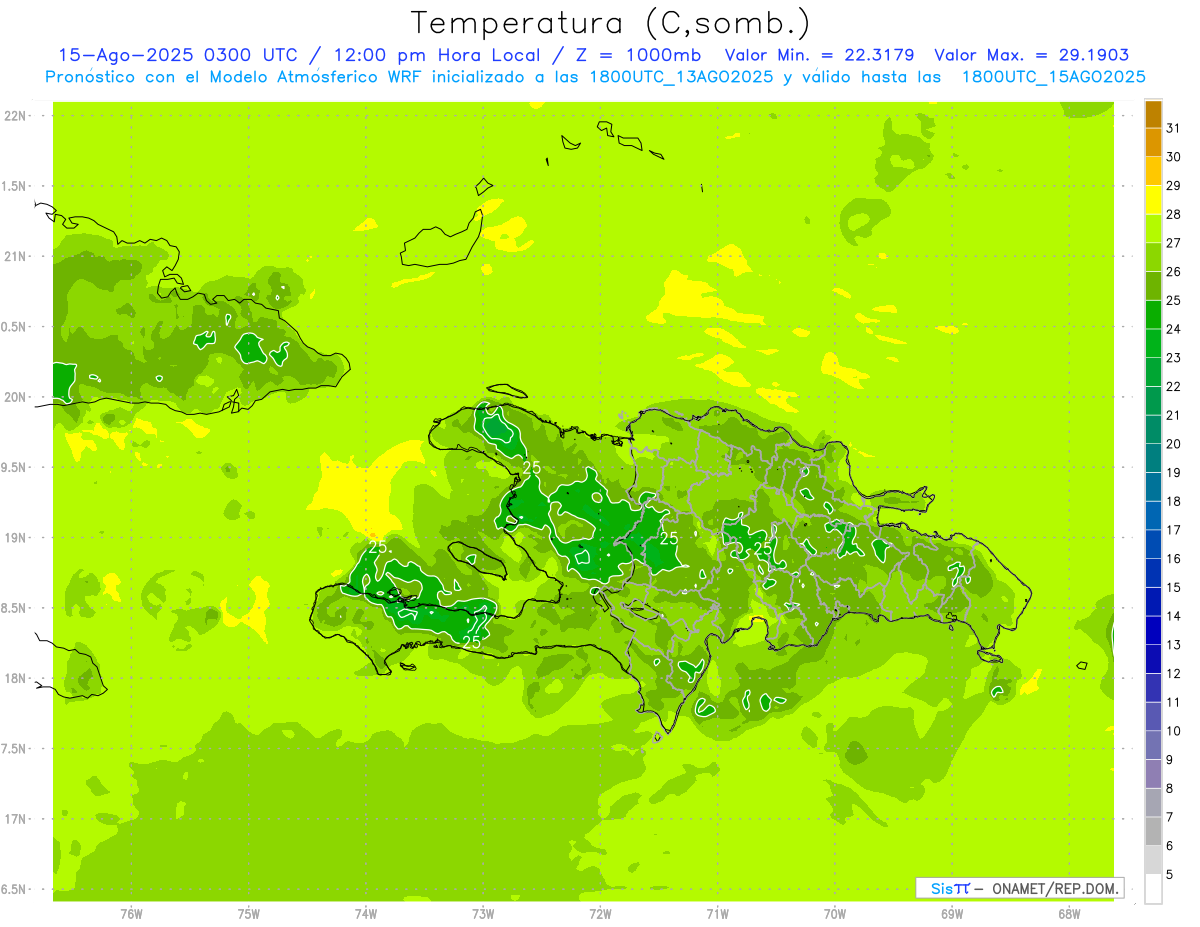Click the '22N' latitude axis label

point(17,116)
